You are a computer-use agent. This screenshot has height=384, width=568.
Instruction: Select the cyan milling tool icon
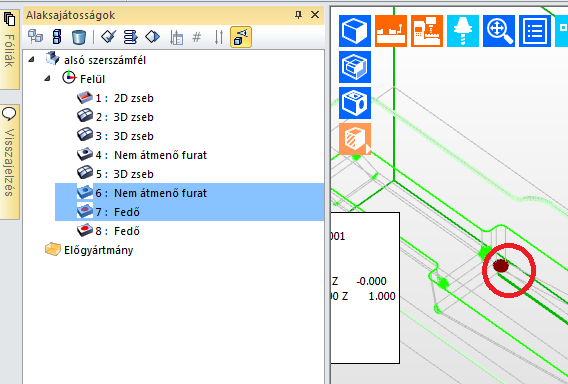coord(463,31)
